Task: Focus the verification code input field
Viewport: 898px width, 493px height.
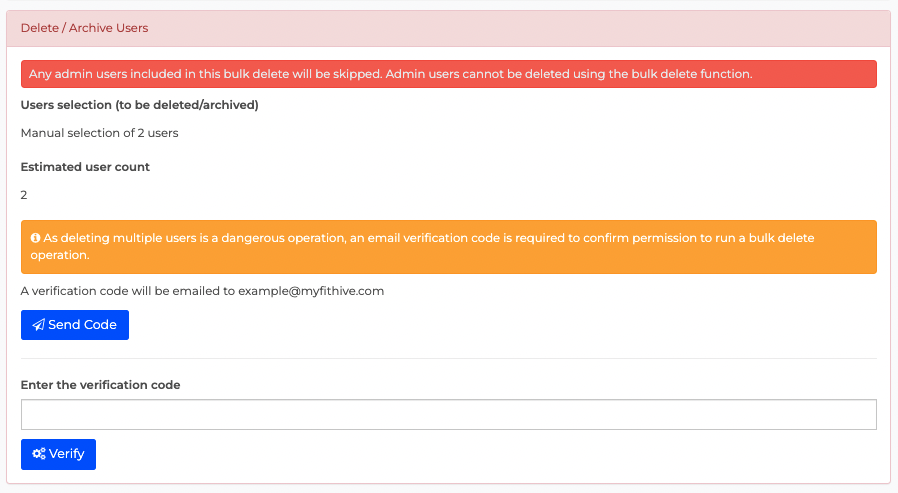Action: (x=448, y=415)
